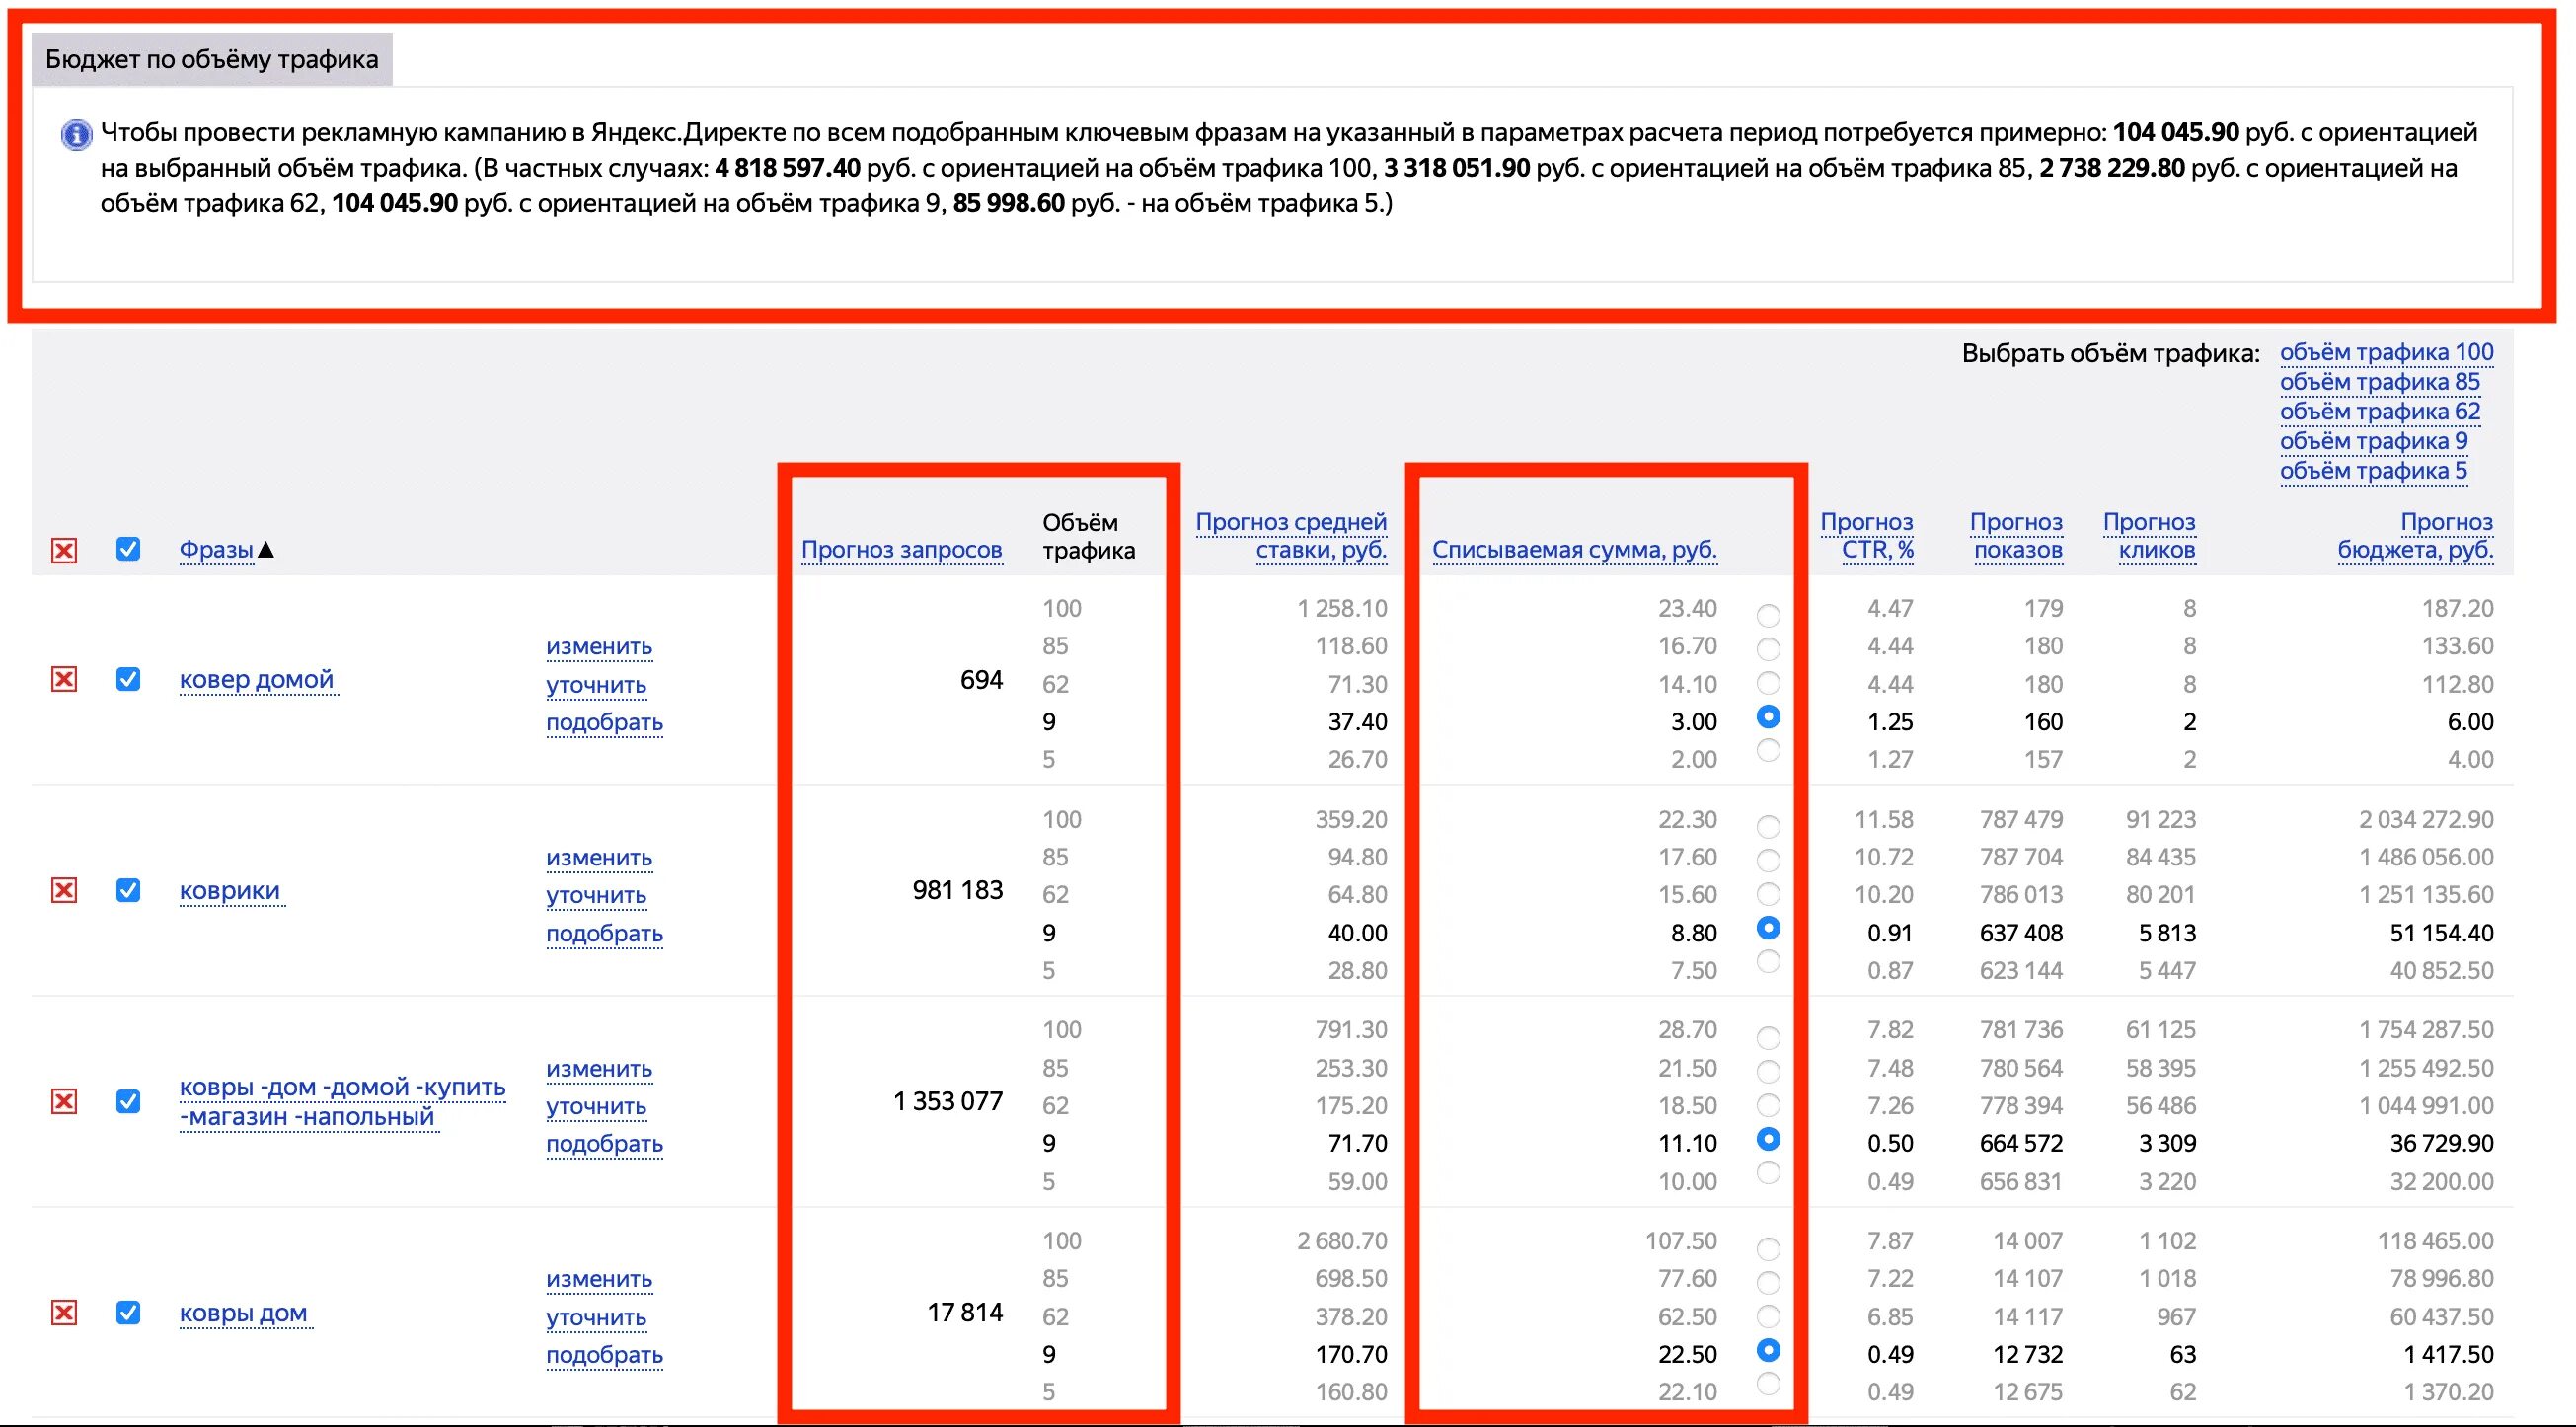Open the 'Бюджет по объёму трафика' tab
2576x1427 pixels.
click(212, 59)
